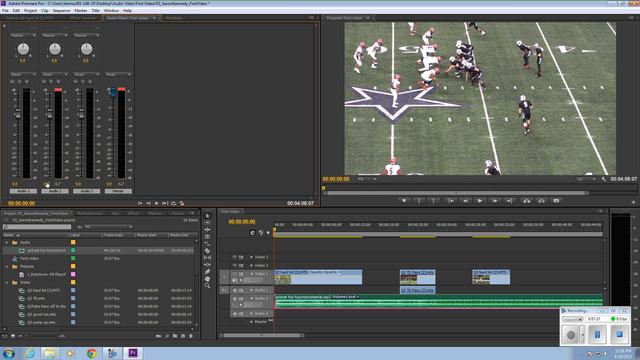Viewport: 640px width, 360px height.
Task: Expand the Audio 1 track
Action: coord(251,290)
